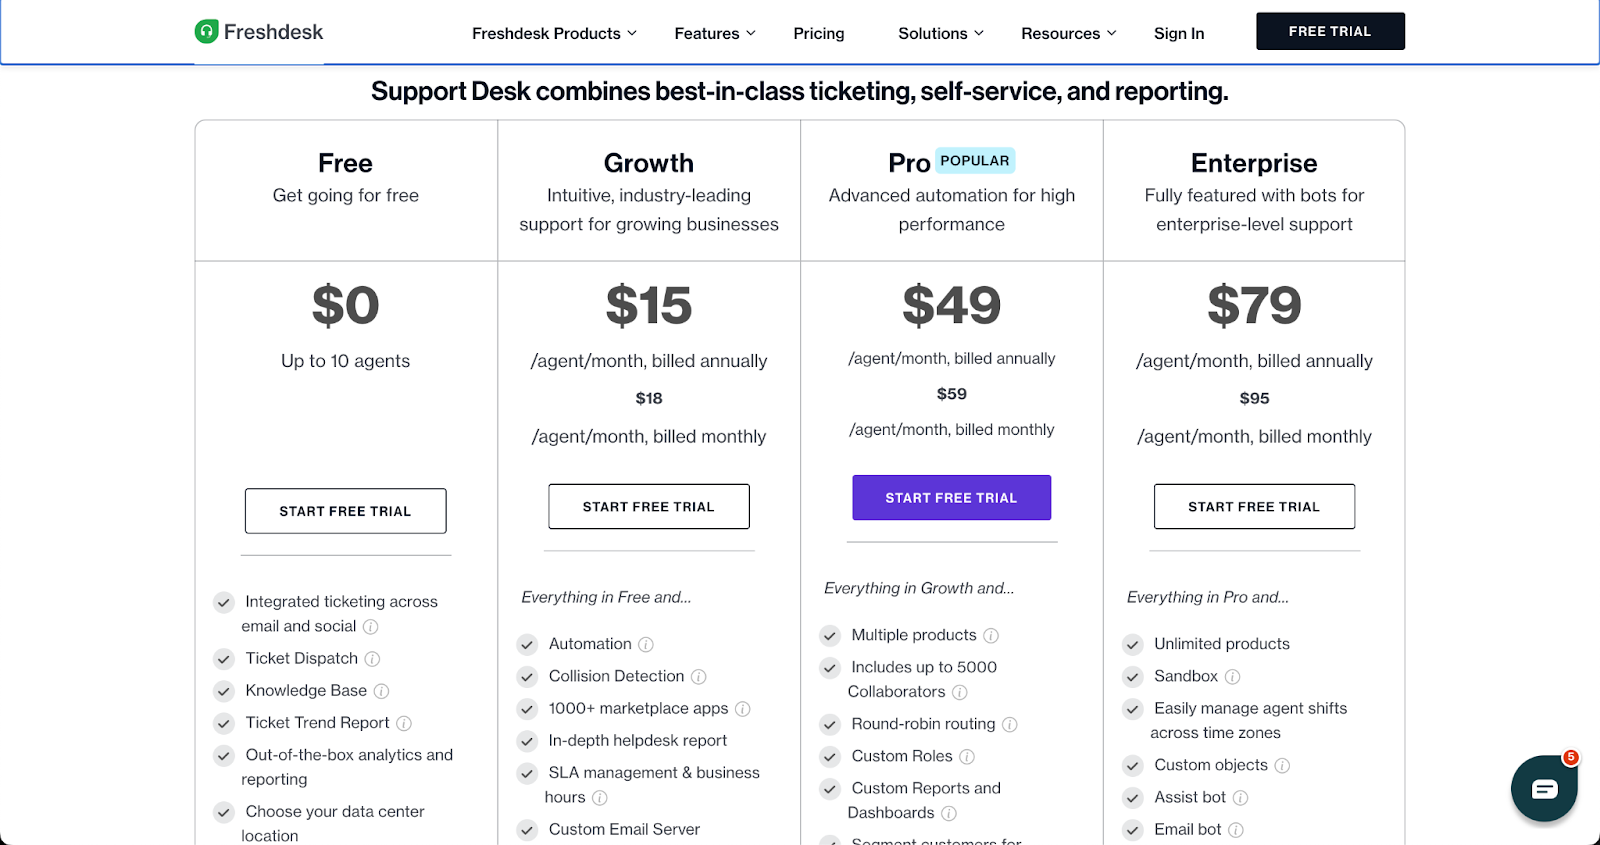This screenshot has height=845, width=1600.
Task: Click info icon next to Collision Detection
Action: point(699,677)
